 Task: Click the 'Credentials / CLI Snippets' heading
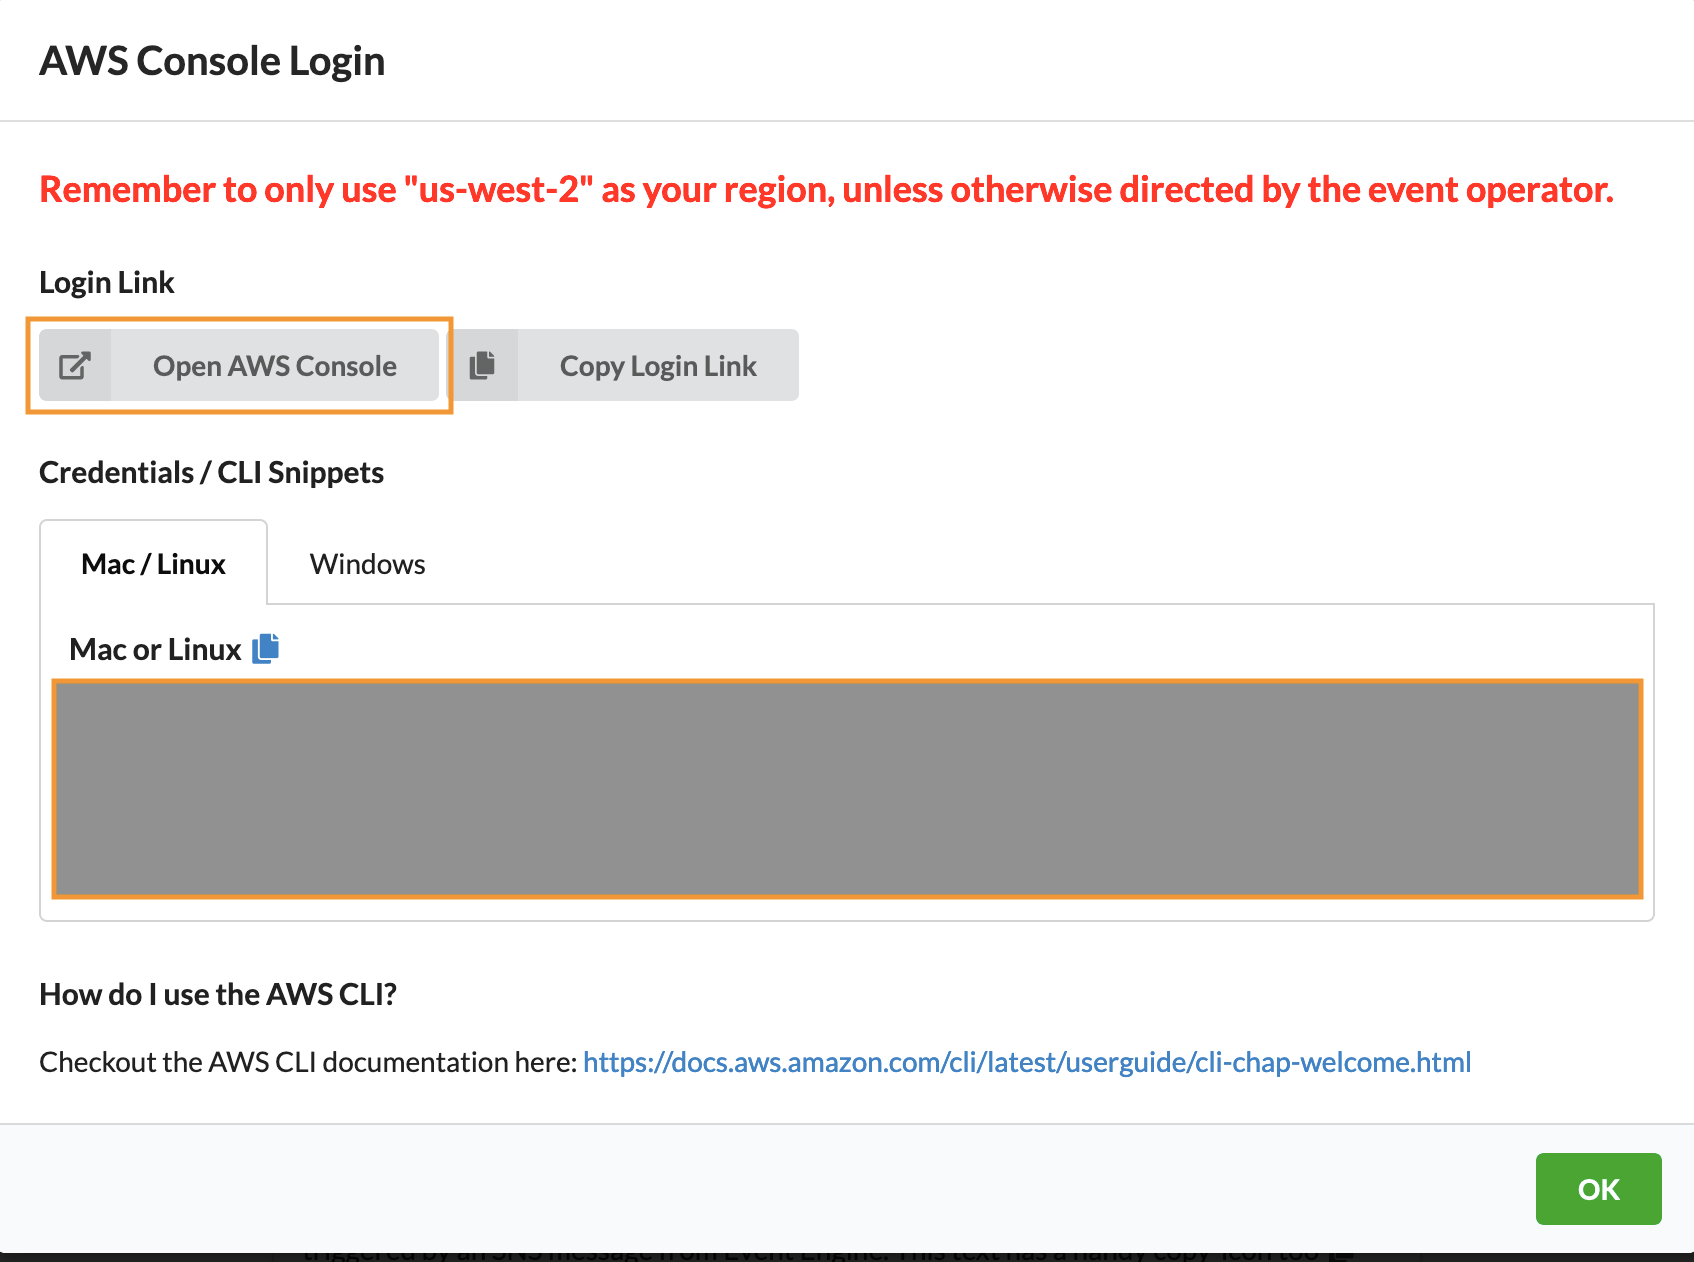pos(211,472)
